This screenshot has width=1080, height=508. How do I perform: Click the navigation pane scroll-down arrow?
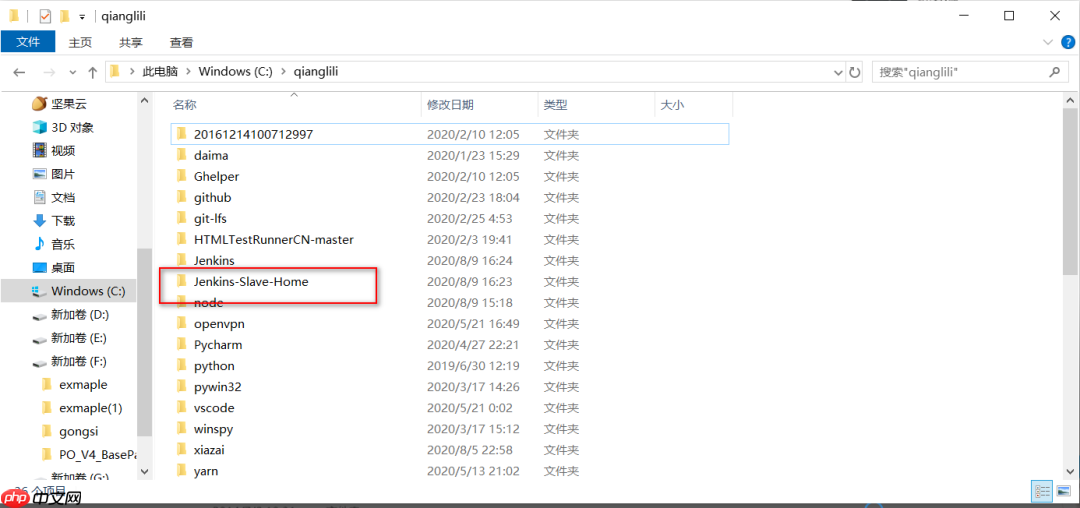144,472
